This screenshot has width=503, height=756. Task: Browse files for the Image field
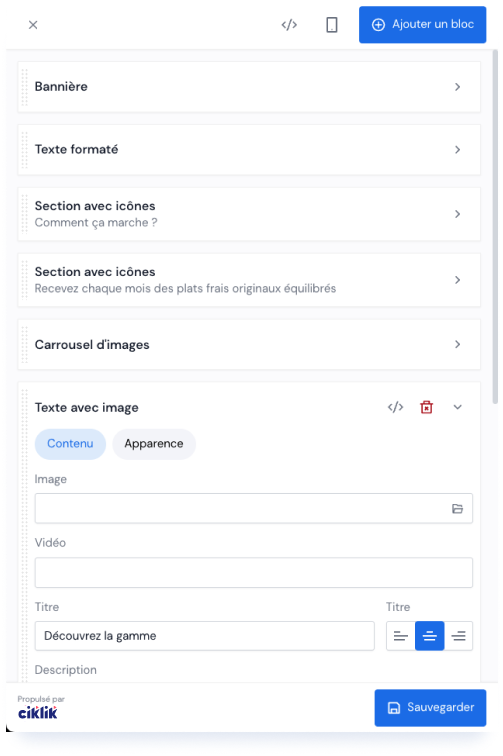(457, 509)
